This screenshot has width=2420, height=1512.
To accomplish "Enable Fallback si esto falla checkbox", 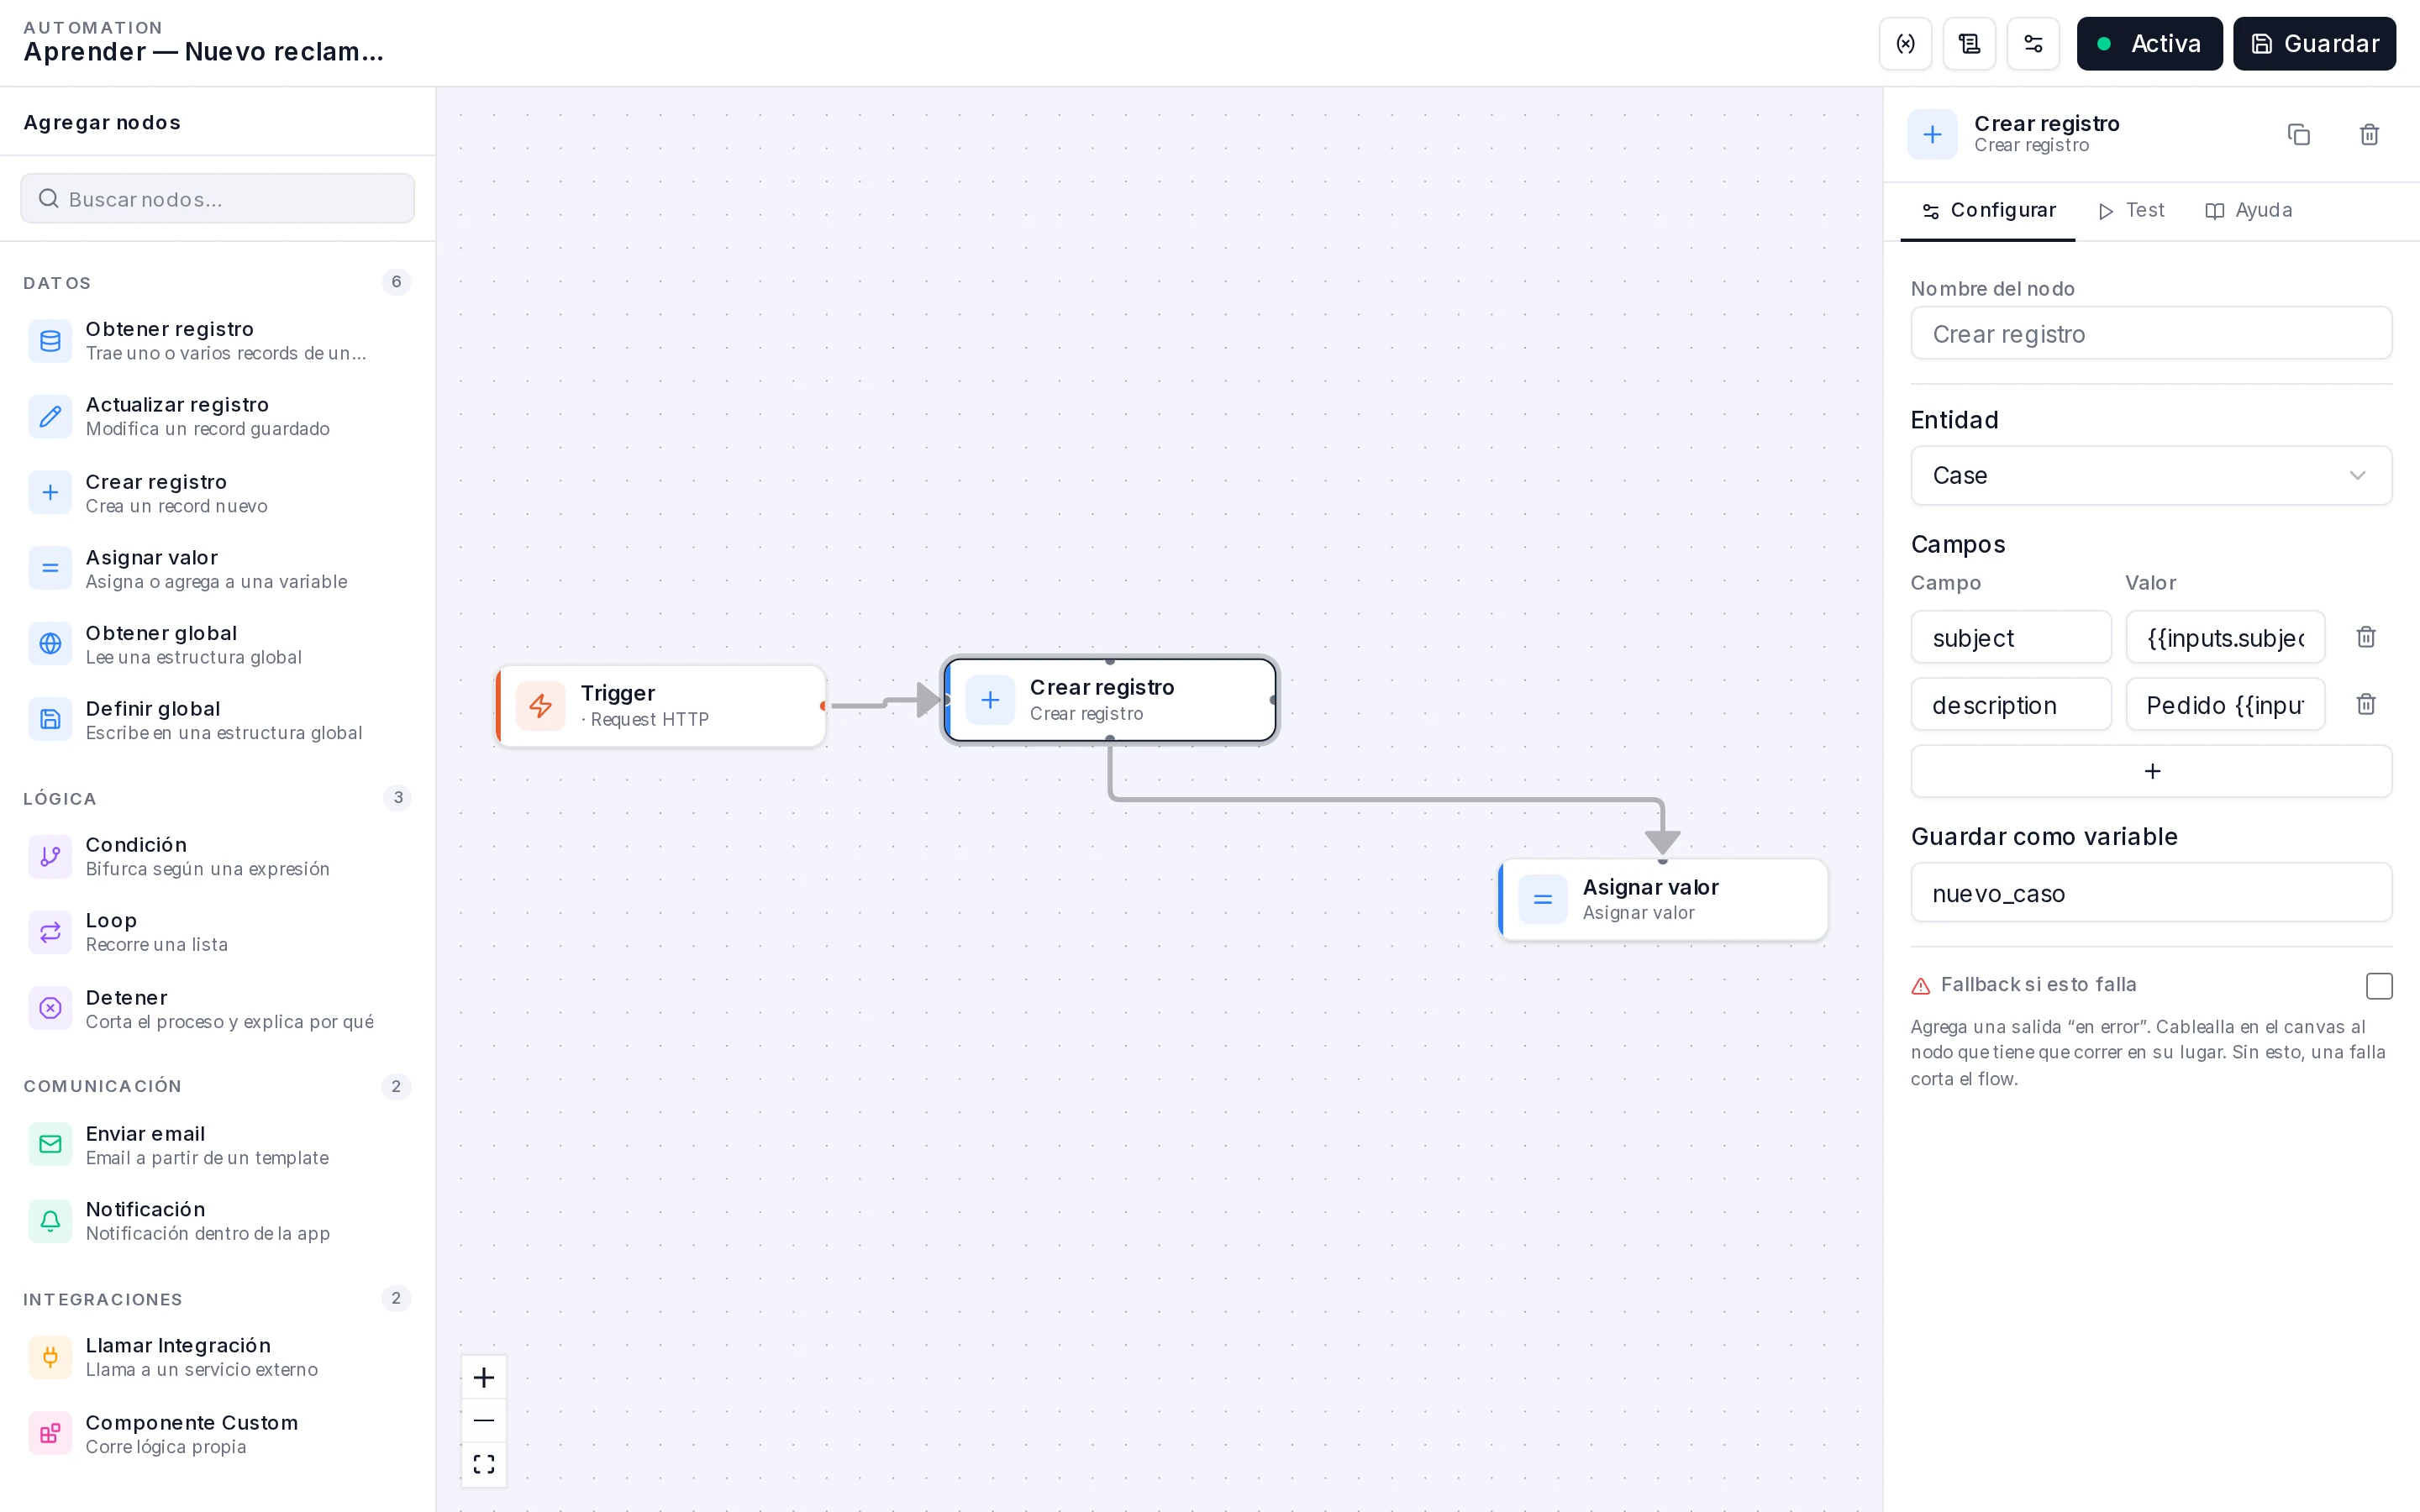I will pos(2379,986).
